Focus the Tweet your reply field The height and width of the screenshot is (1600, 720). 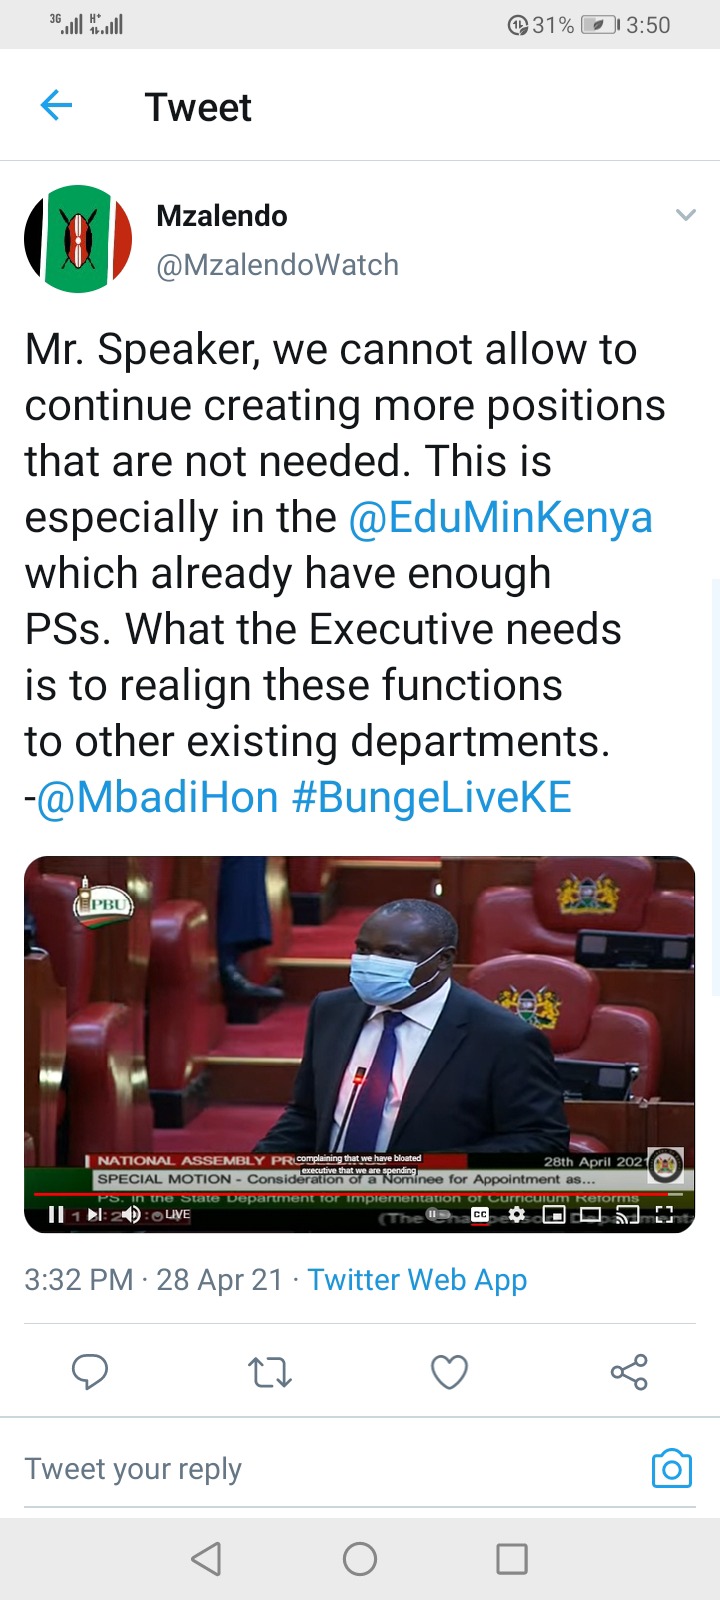pos(330,1469)
